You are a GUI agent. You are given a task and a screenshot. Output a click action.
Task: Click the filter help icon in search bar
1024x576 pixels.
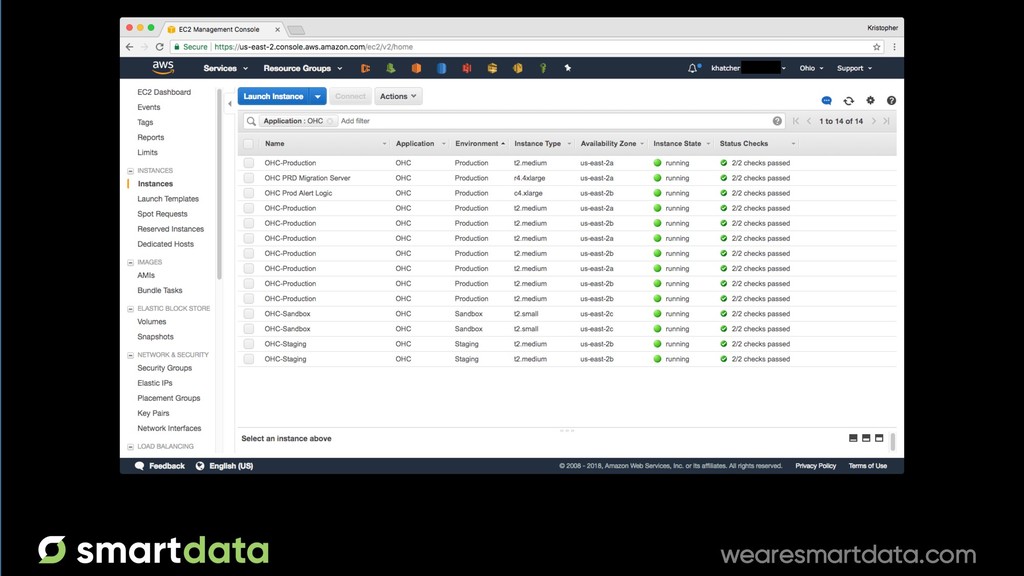[x=777, y=121]
